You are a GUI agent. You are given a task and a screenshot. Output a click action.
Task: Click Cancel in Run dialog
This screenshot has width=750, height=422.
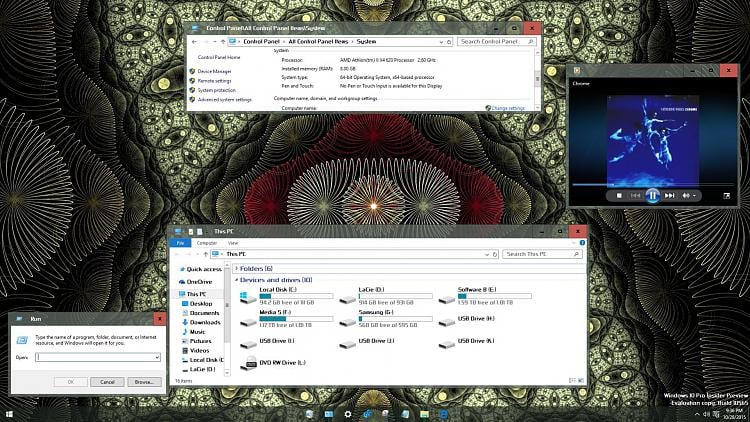[x=107, y=382]
